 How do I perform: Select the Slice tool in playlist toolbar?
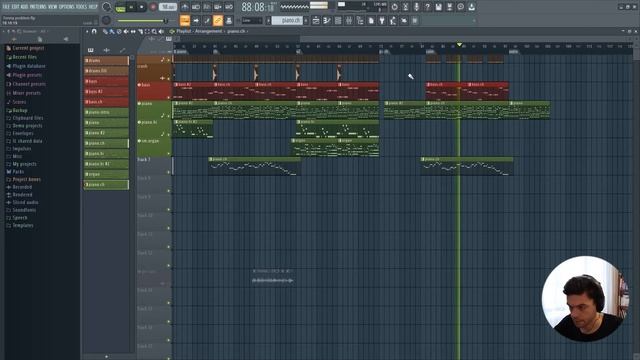(140, 31)
